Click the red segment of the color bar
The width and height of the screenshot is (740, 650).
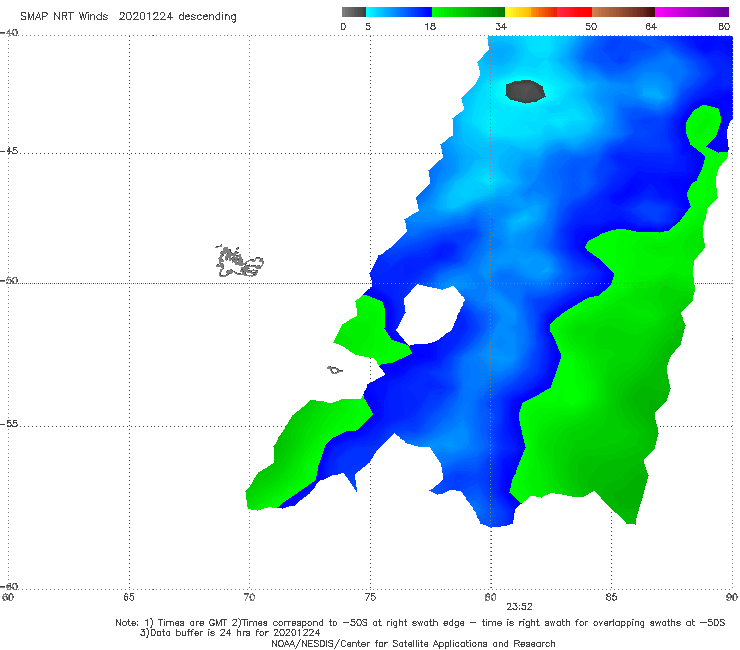[x=574, y=12]
